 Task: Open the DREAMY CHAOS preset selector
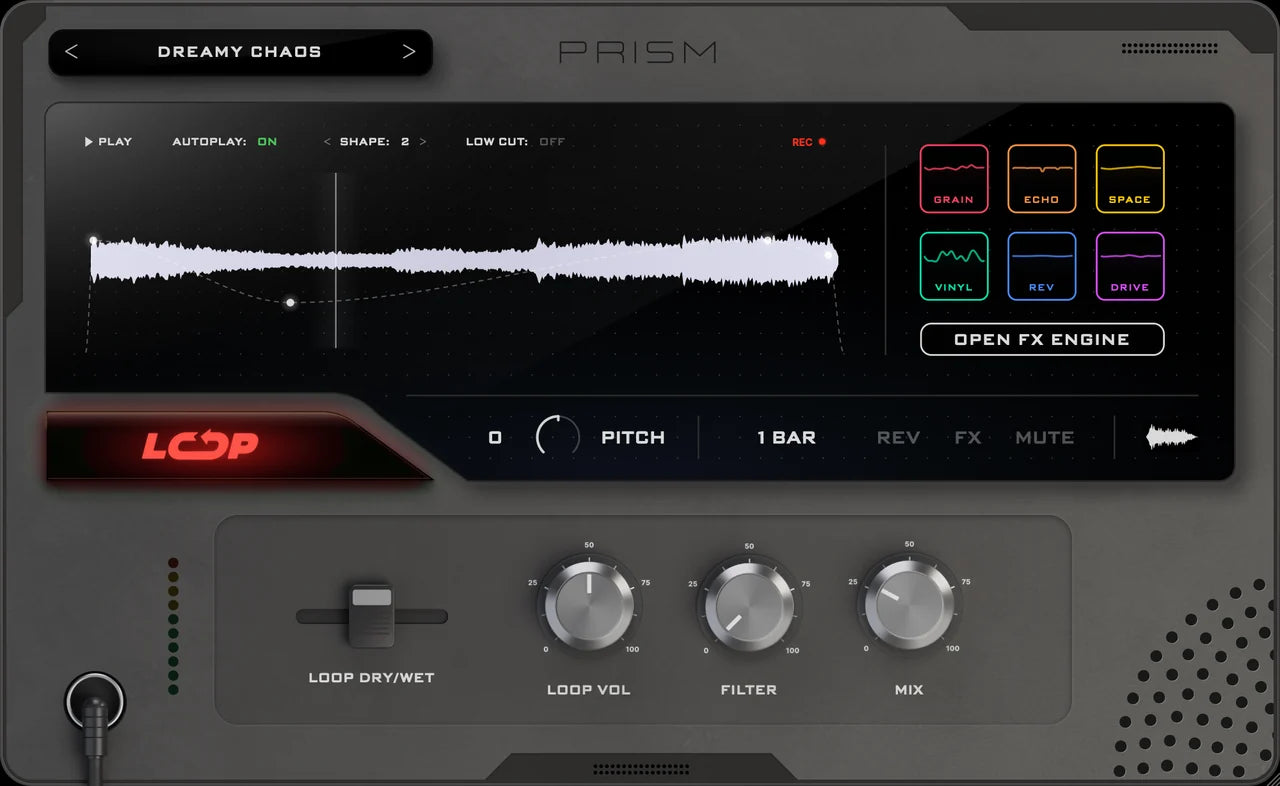240,52
